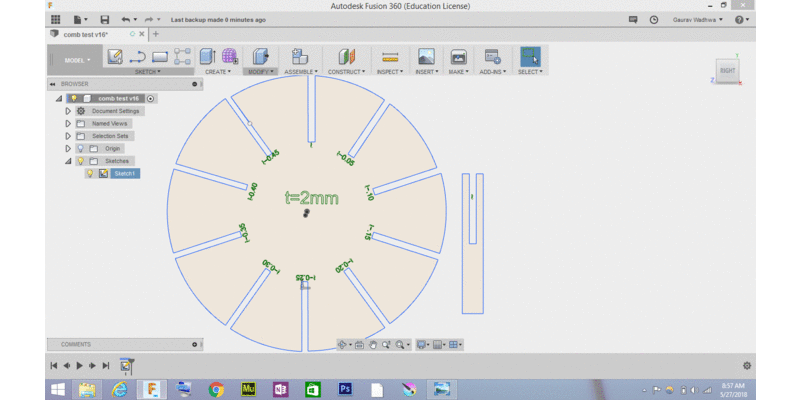Open the job status clock icon
Image resolution: width=800 pixels, height=400 pixels.
[x=654, y=19]
